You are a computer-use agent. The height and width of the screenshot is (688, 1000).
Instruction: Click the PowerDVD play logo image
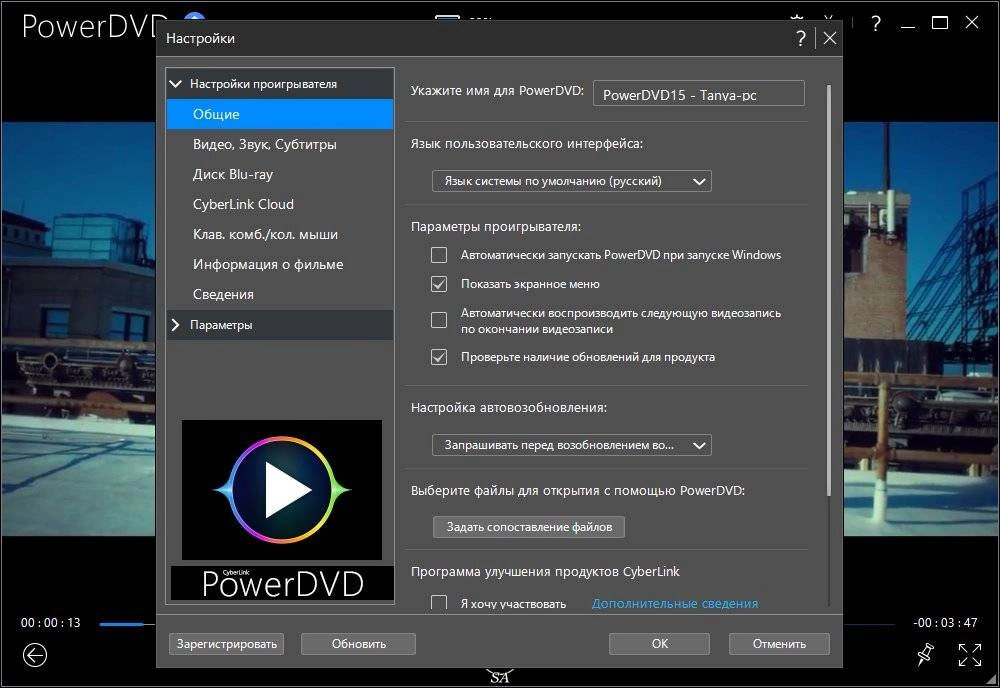(282, 490)
